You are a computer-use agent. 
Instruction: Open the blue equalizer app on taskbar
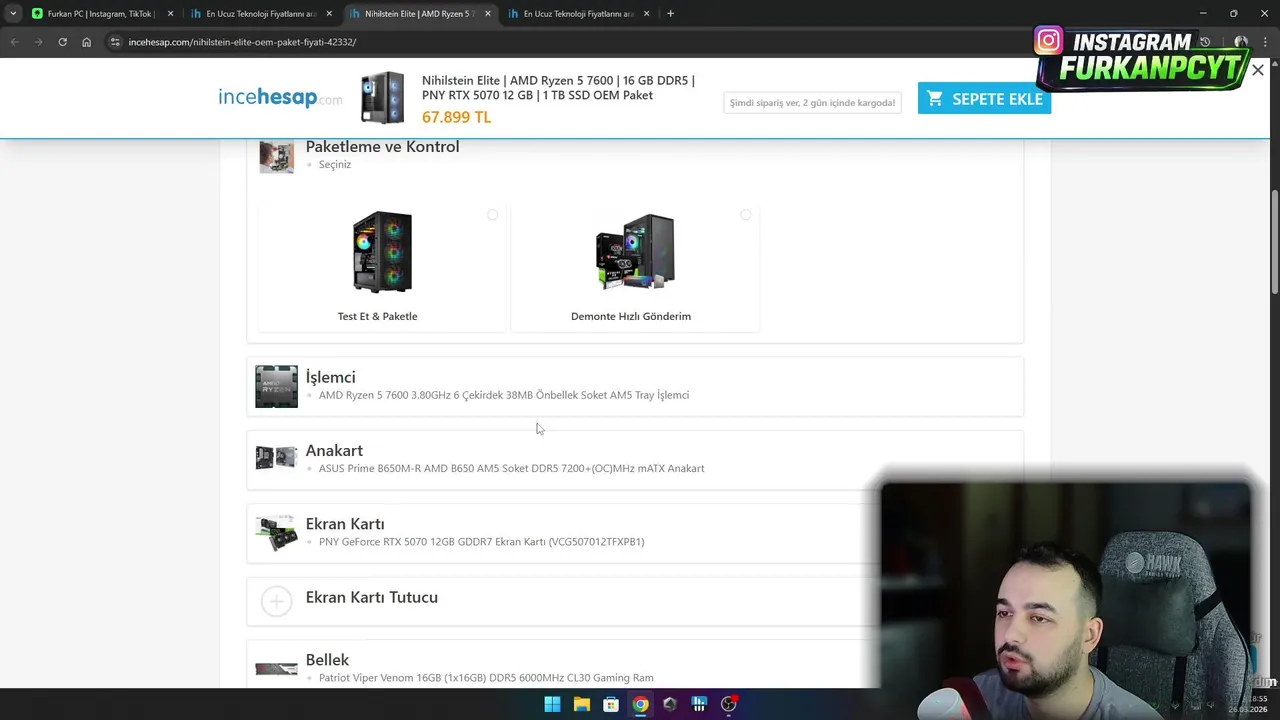[x=699, y=704]
